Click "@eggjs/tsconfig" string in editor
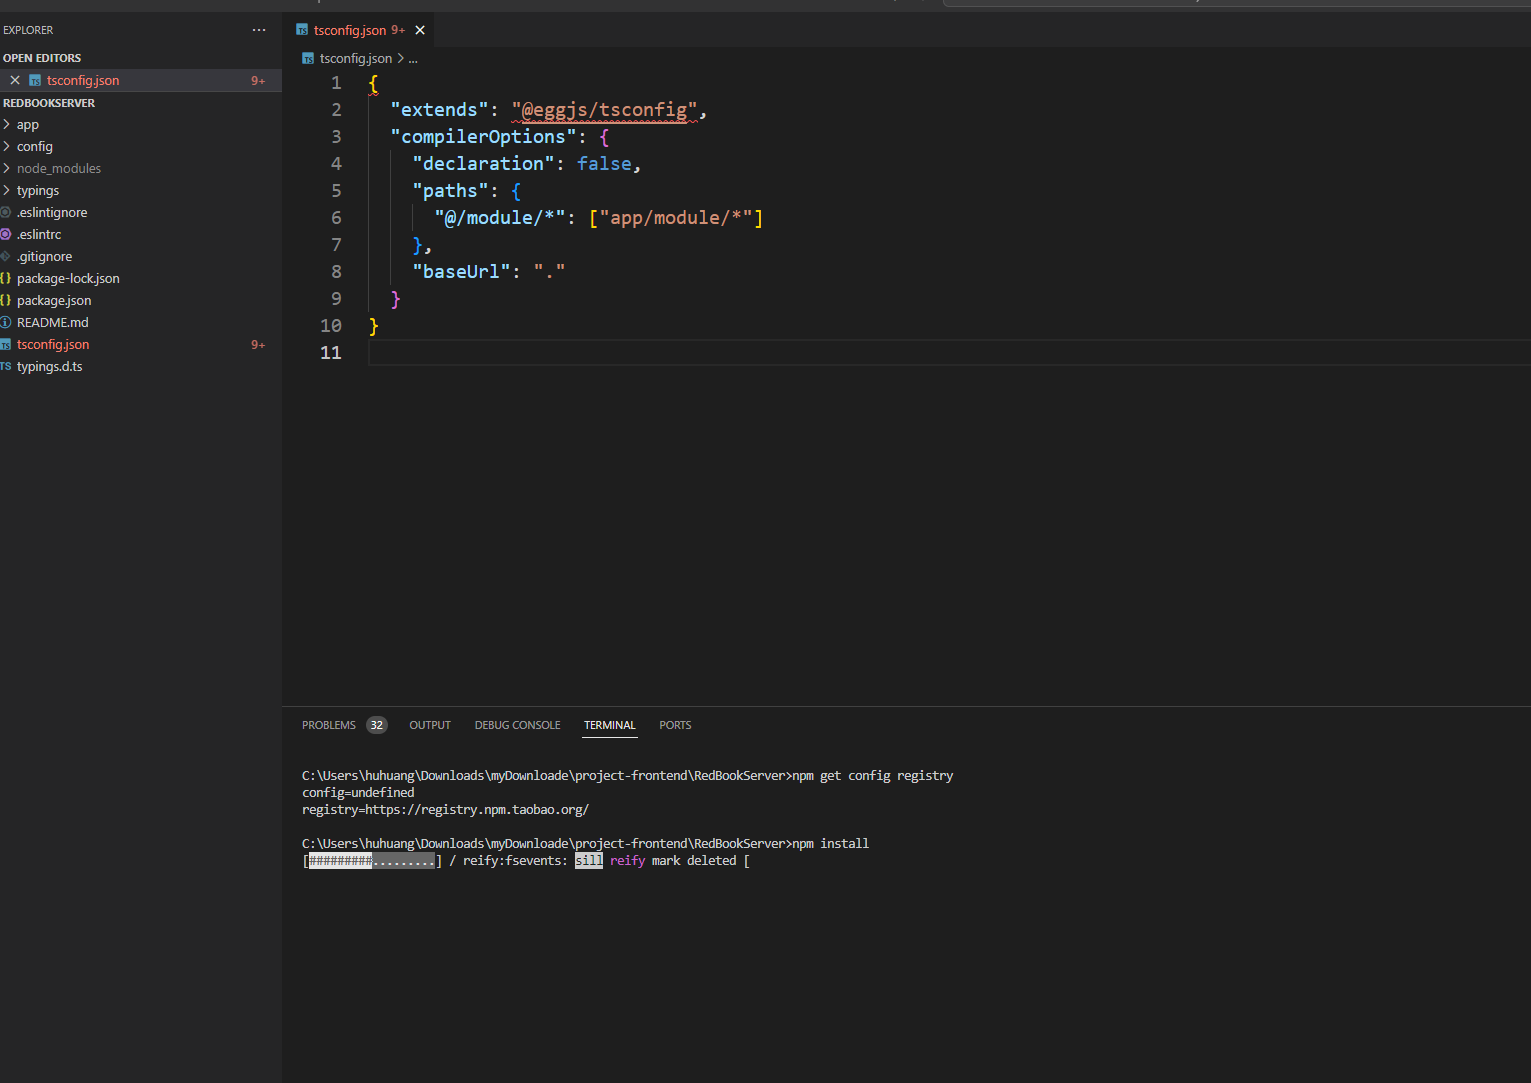 point(604,110)
